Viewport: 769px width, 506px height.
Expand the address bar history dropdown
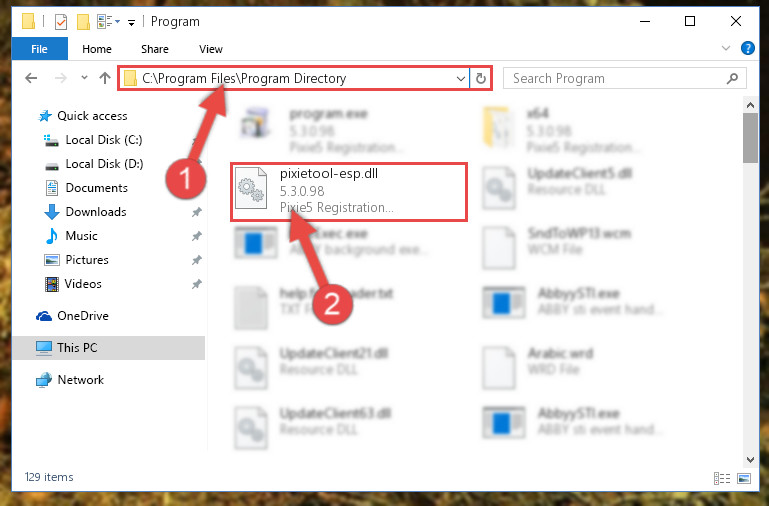pos(461,78)
